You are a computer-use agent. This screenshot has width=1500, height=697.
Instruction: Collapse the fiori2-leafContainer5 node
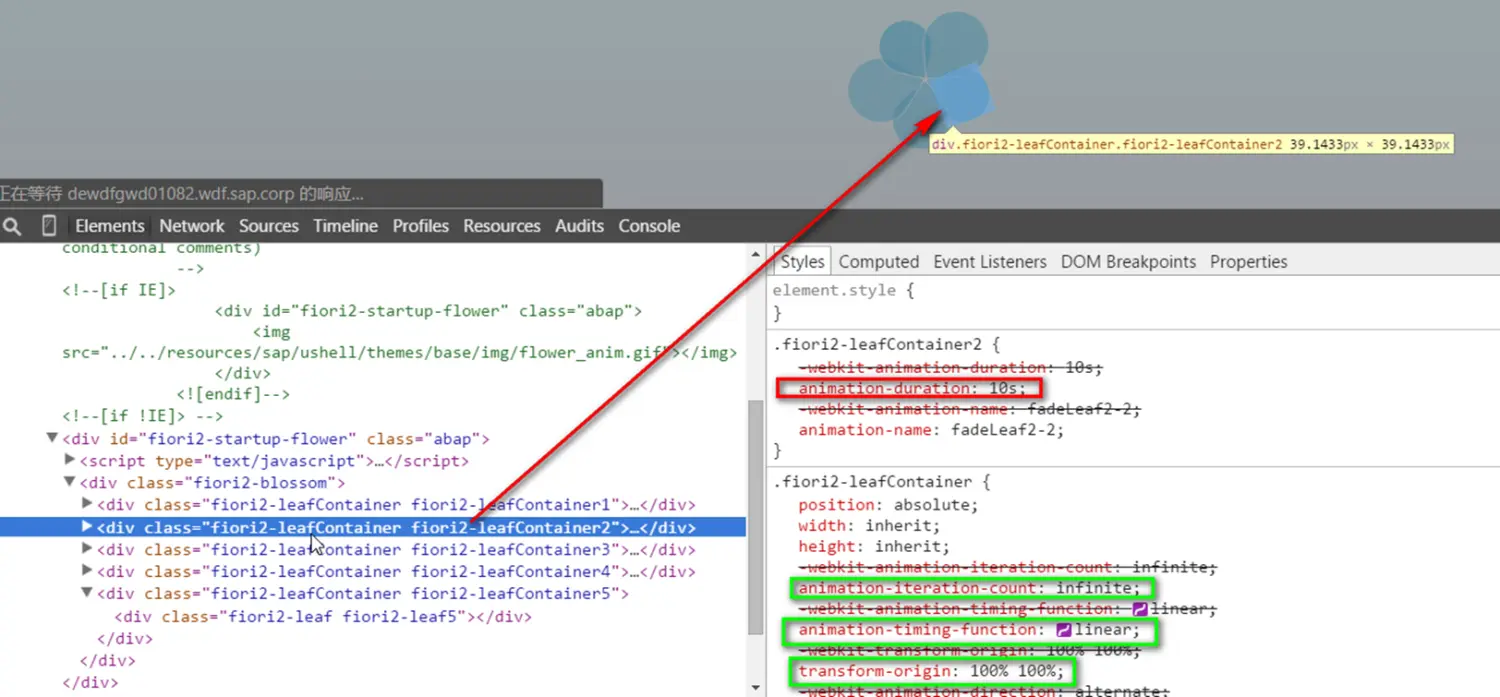click(x=87, y=594)
